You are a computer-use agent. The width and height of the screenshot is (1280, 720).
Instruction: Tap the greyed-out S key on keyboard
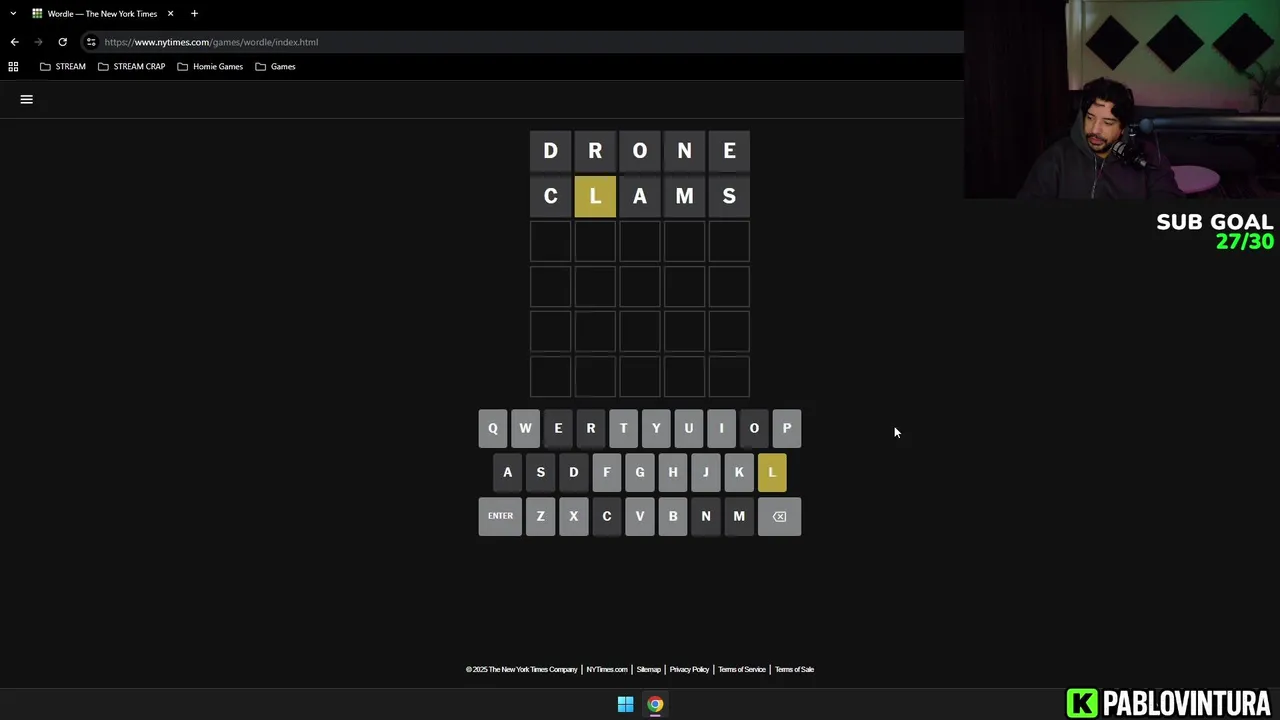[540, 472]
